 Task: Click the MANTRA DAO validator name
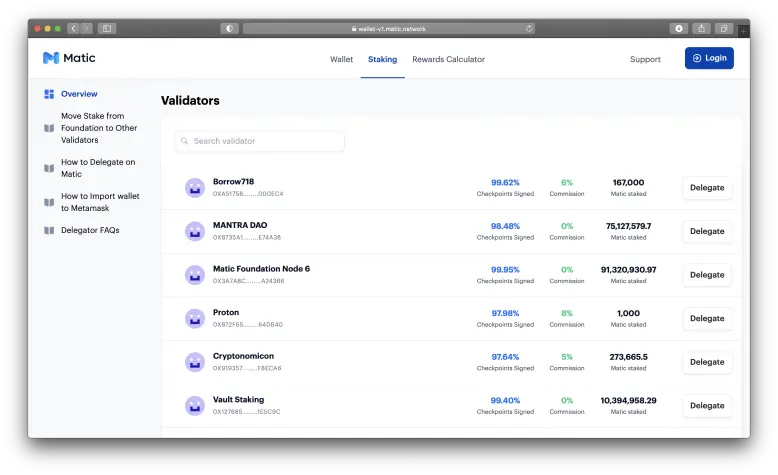point(240,225)
